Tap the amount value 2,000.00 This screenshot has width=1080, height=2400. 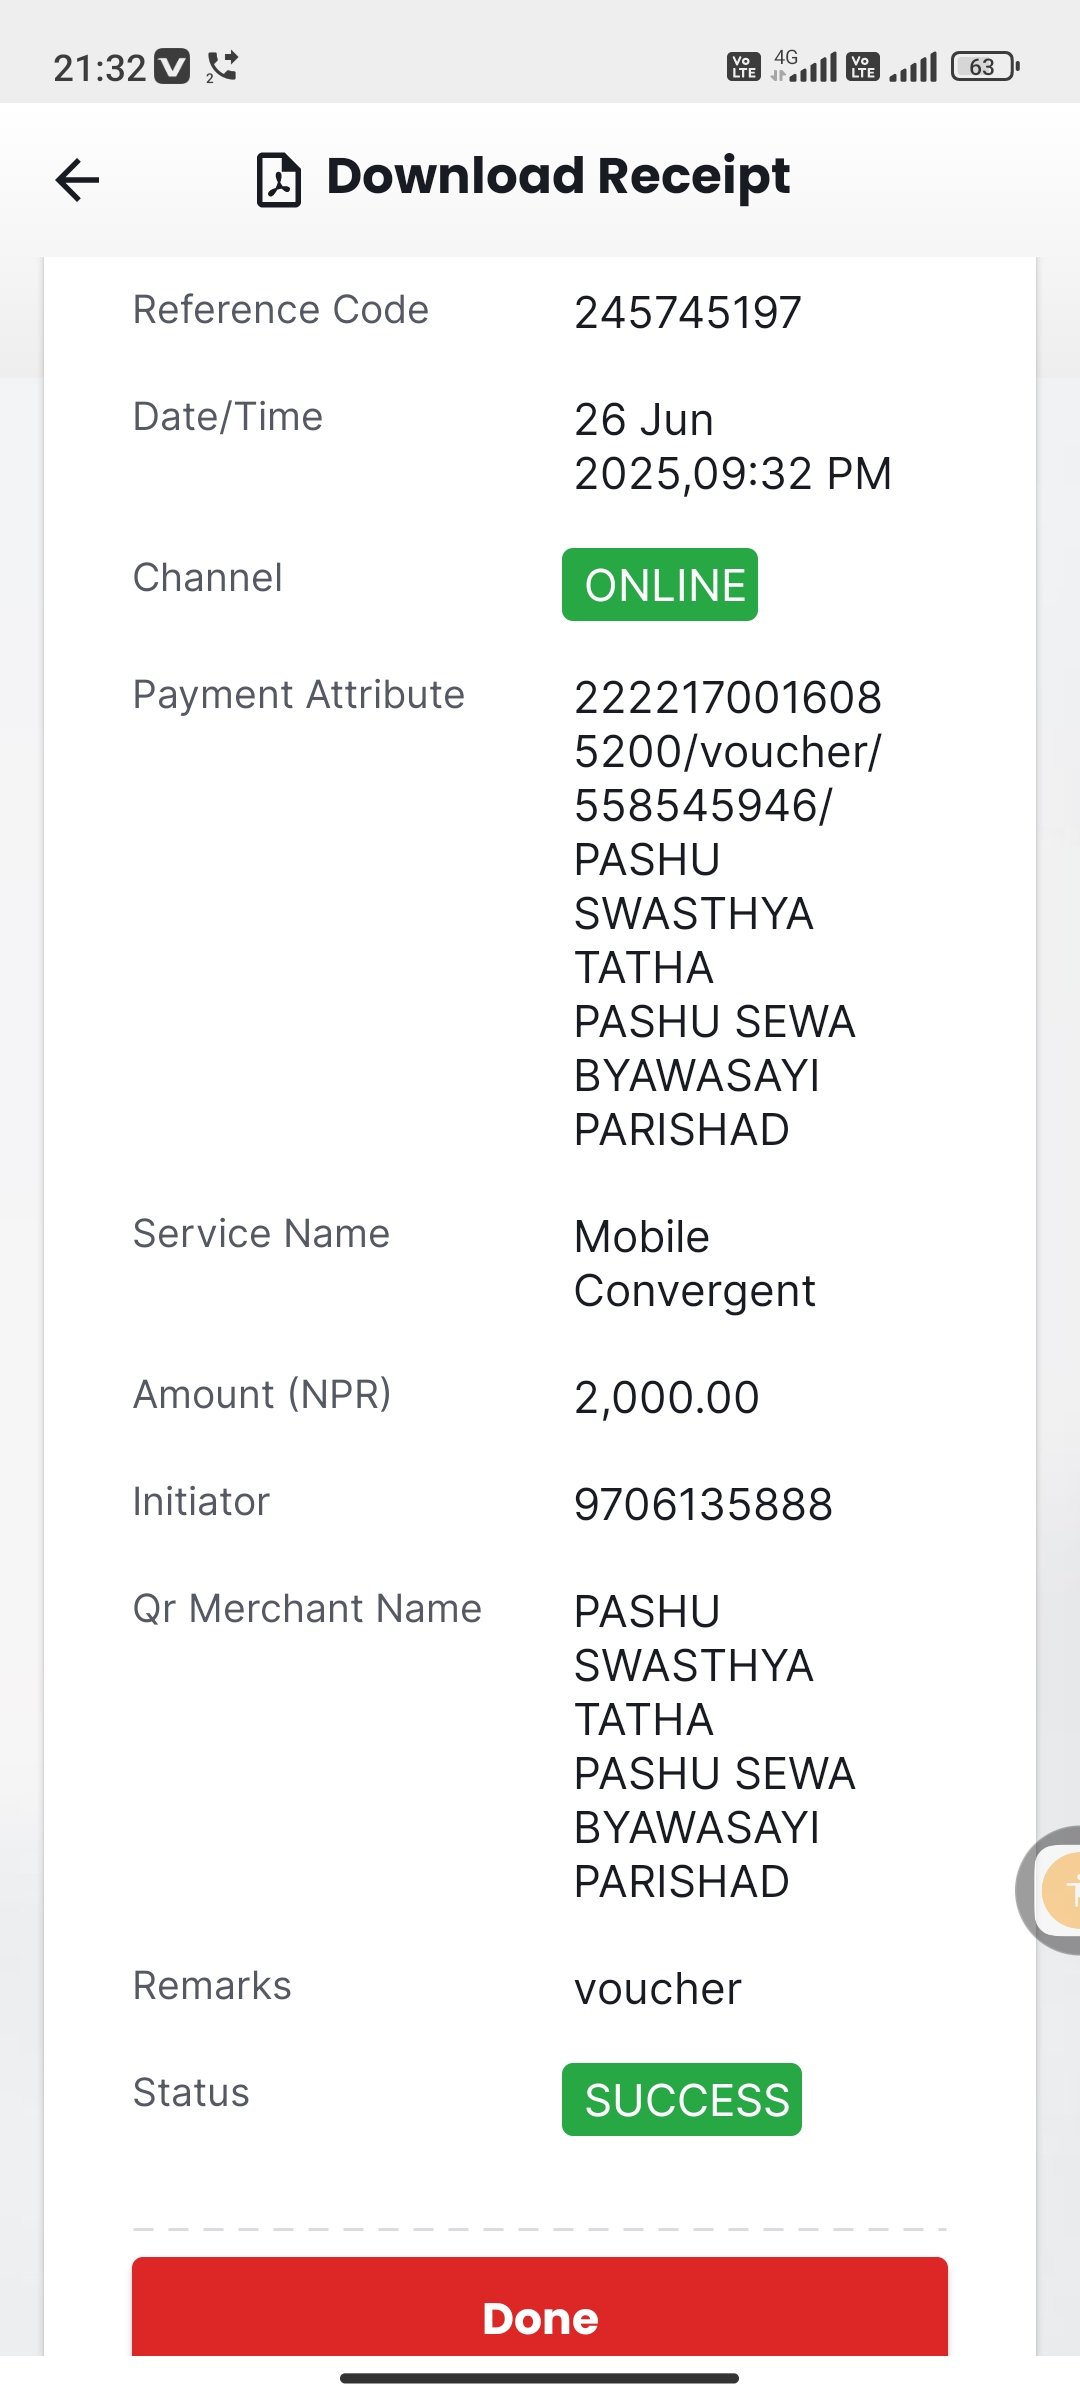pos(667,1398)
